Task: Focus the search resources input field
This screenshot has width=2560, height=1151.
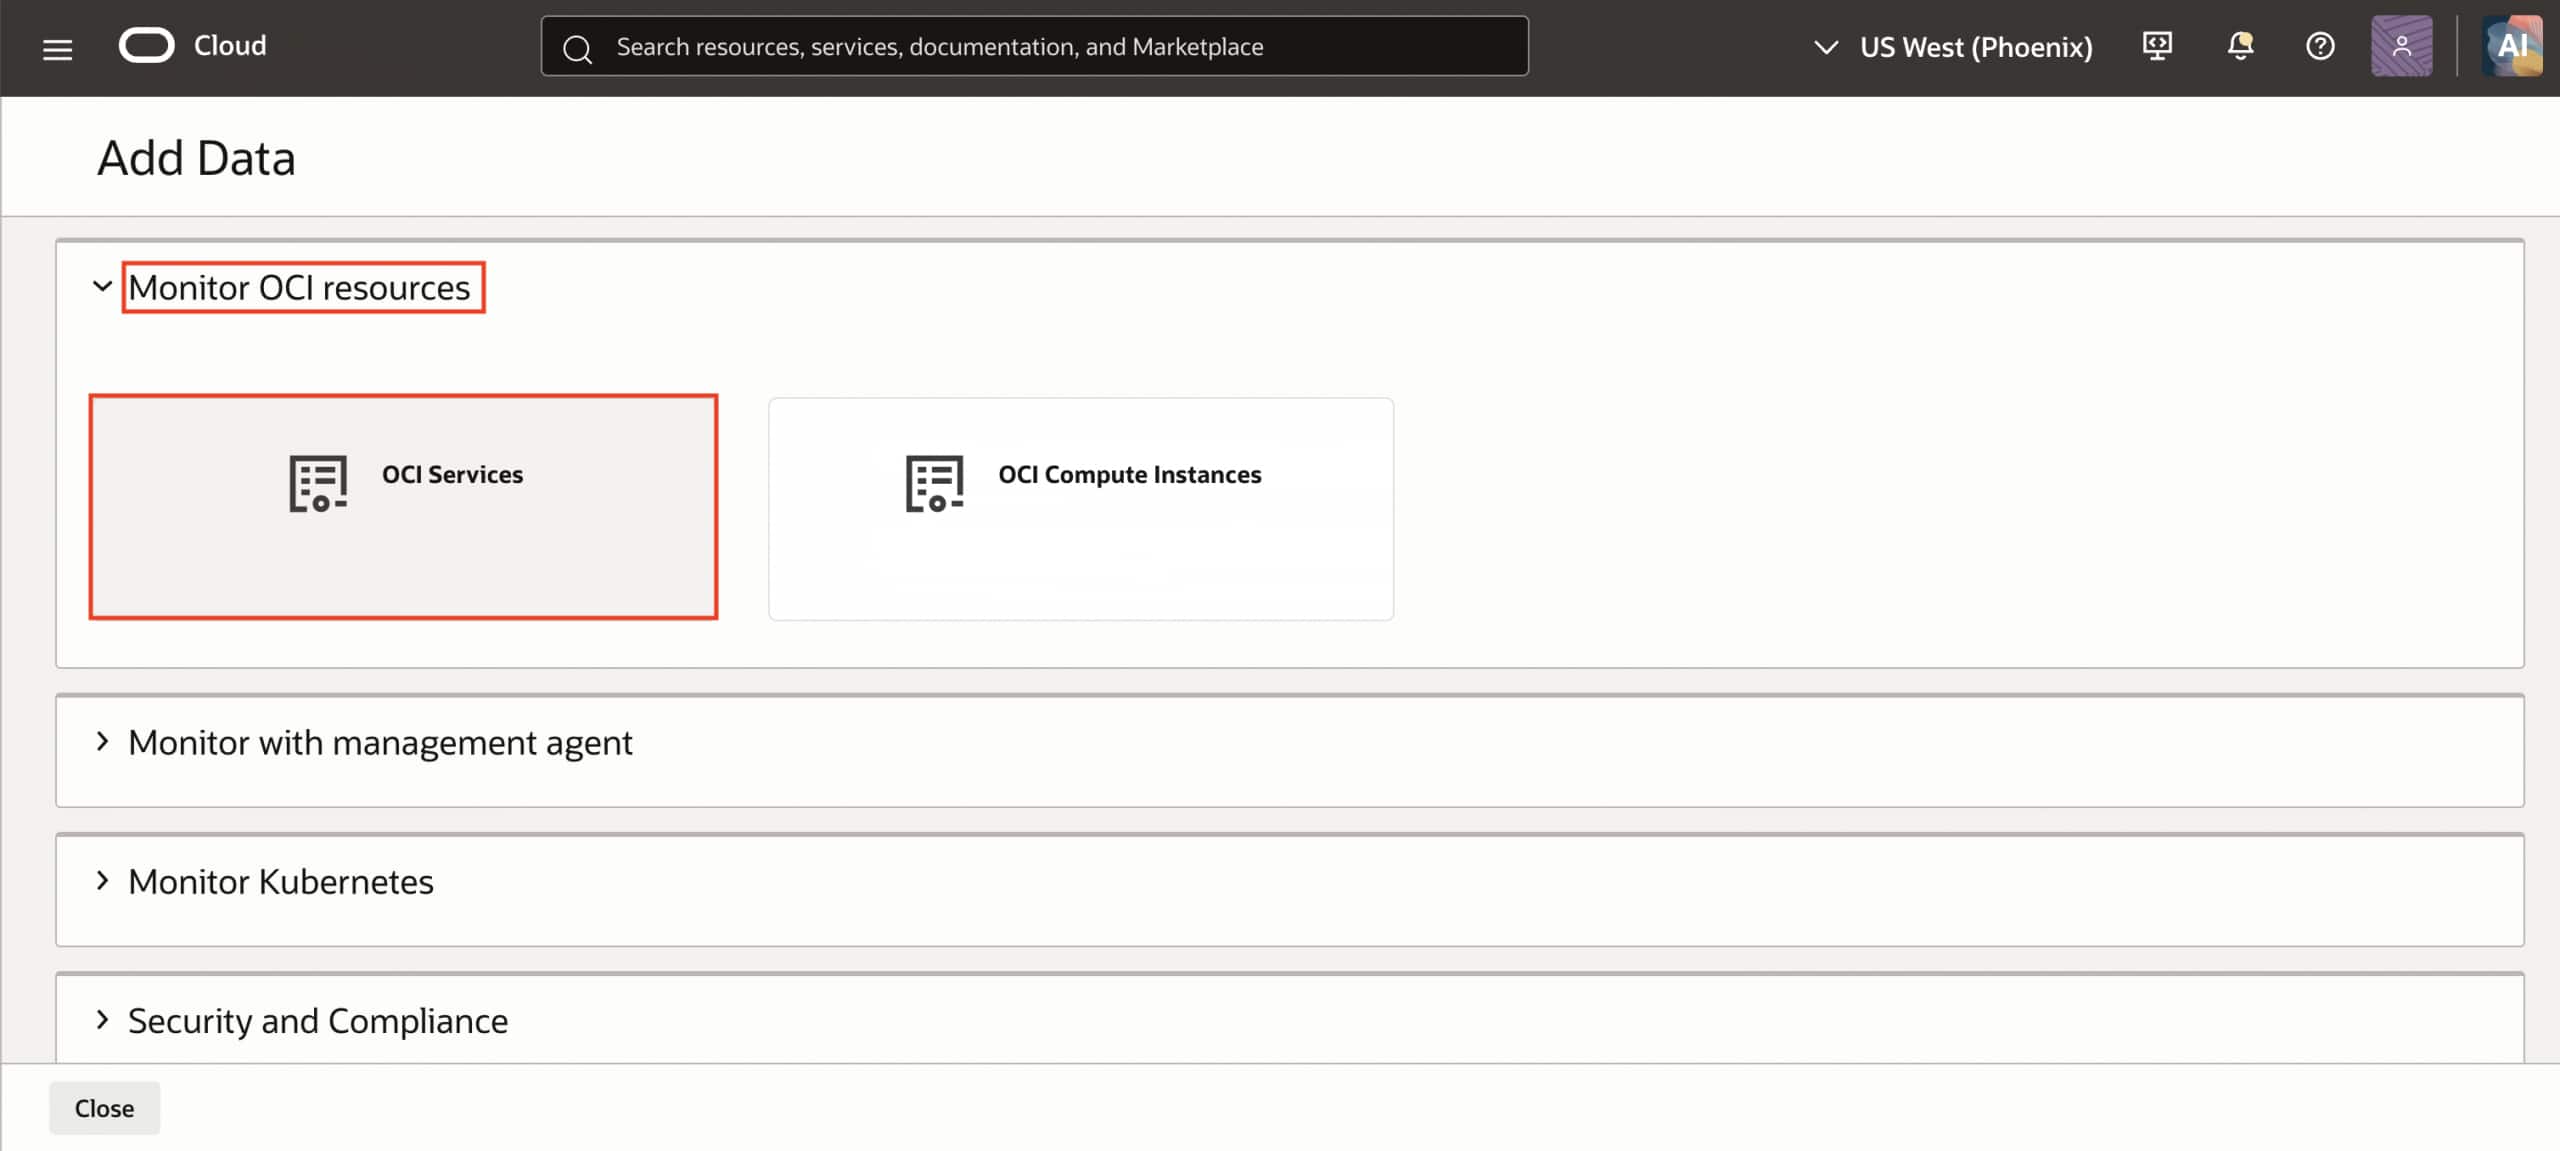Action: click(1034, 46)
